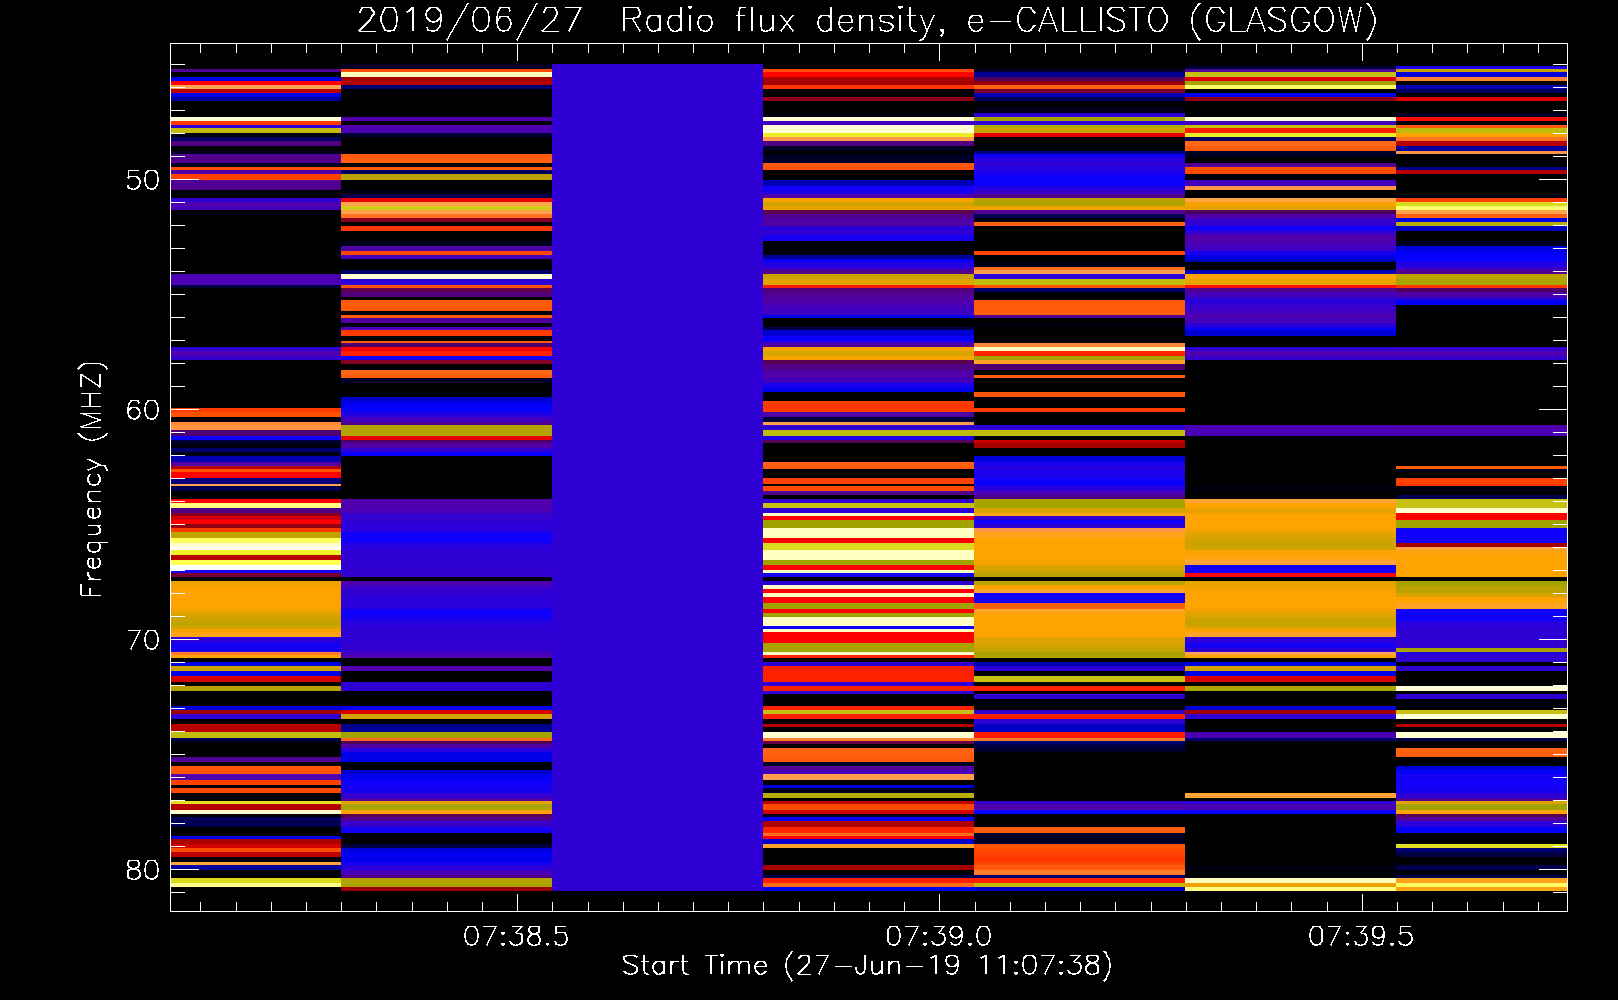Click the 70 frequency tick label
The height and width of the screenshot is (1000, 1618).
(x=143, y=640)
